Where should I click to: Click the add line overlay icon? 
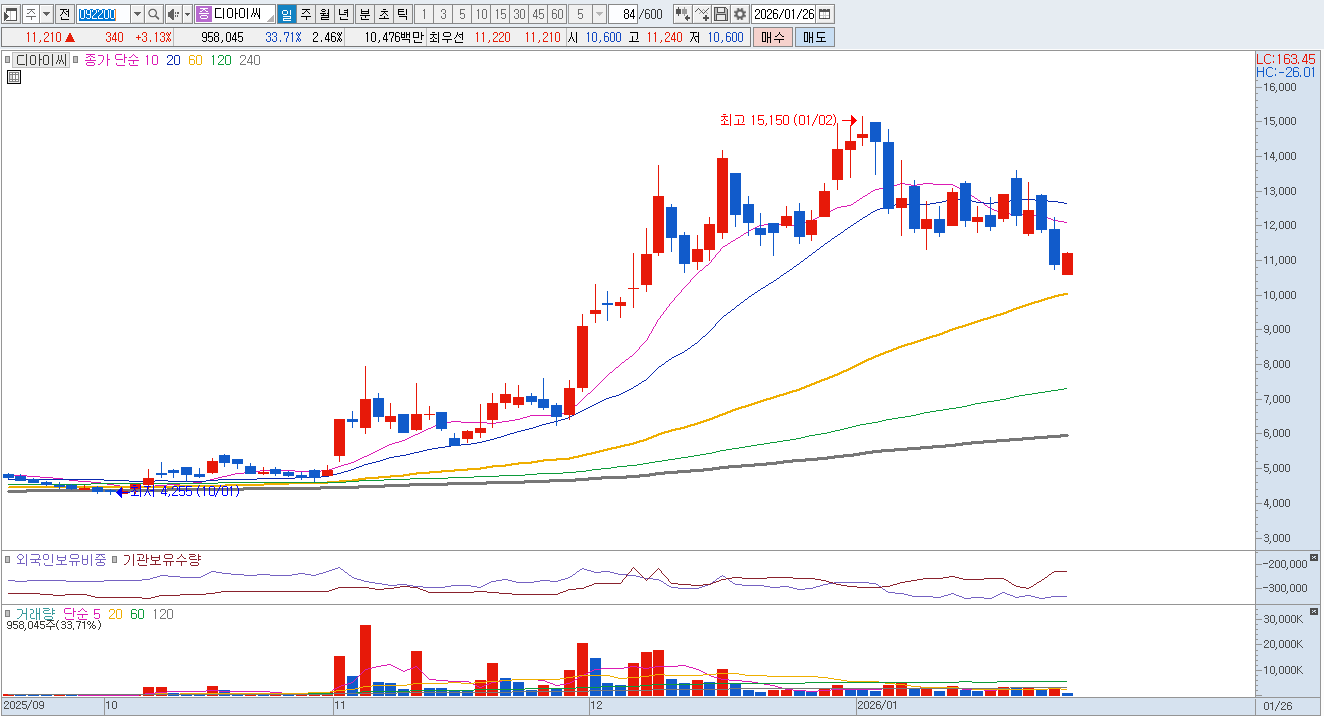[x=702, y=14]
